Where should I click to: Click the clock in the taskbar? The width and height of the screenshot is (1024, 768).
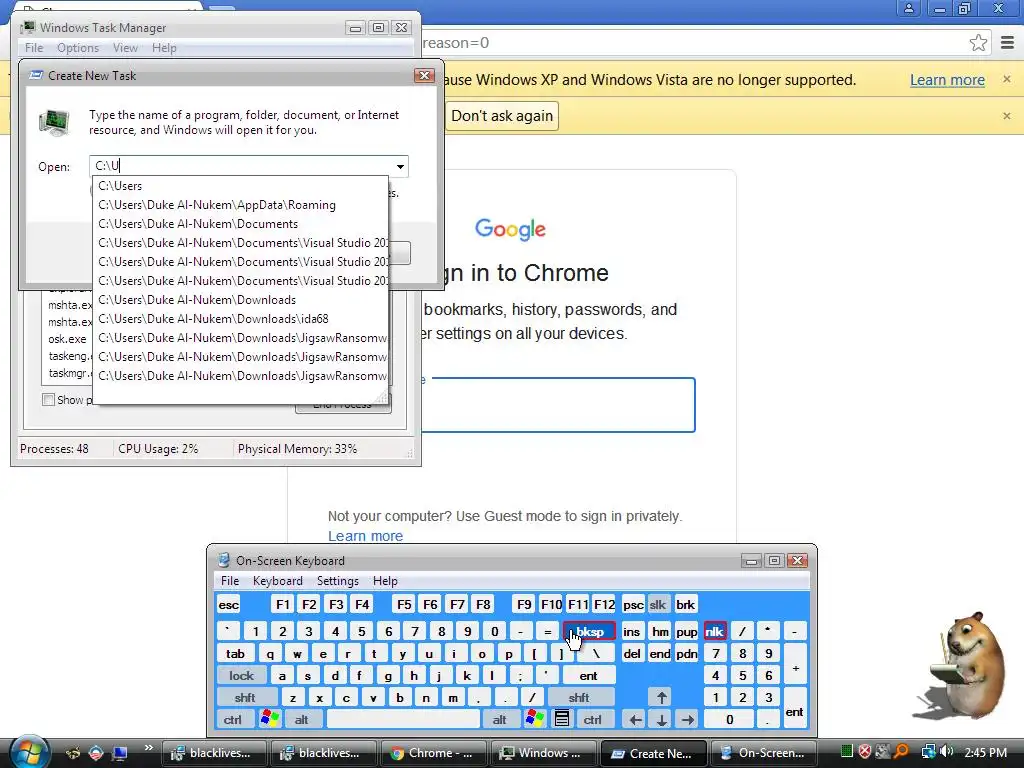[985, 752]
